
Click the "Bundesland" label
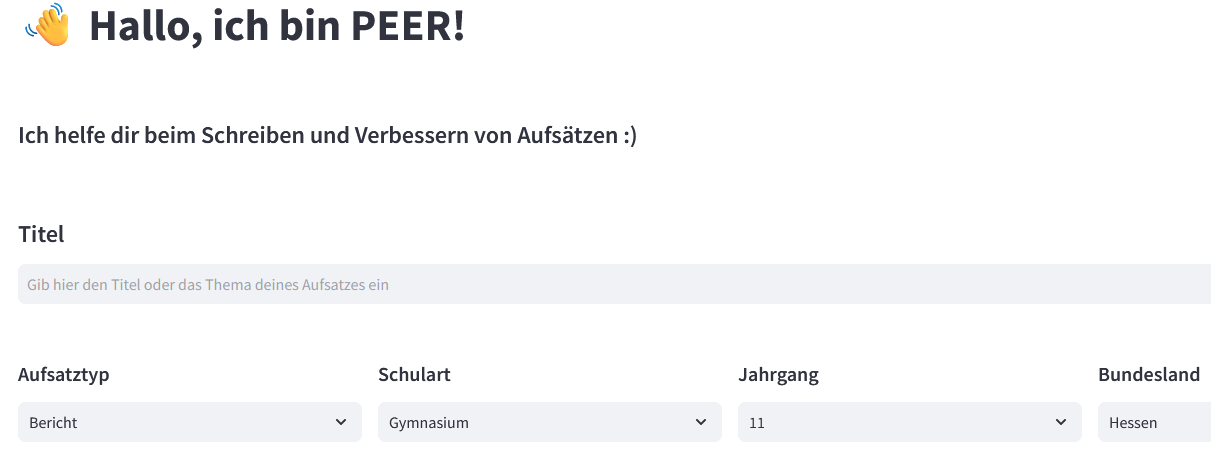point(1149,375)
